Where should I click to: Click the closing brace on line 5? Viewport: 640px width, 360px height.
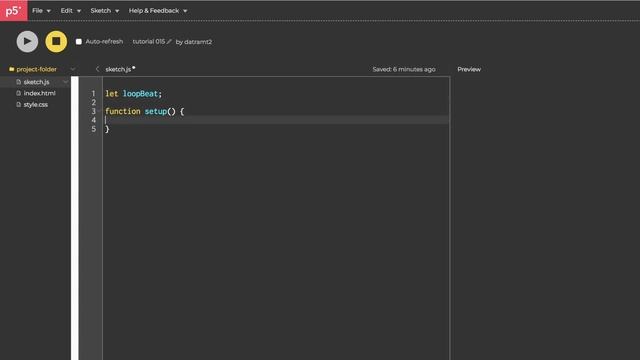107,129
